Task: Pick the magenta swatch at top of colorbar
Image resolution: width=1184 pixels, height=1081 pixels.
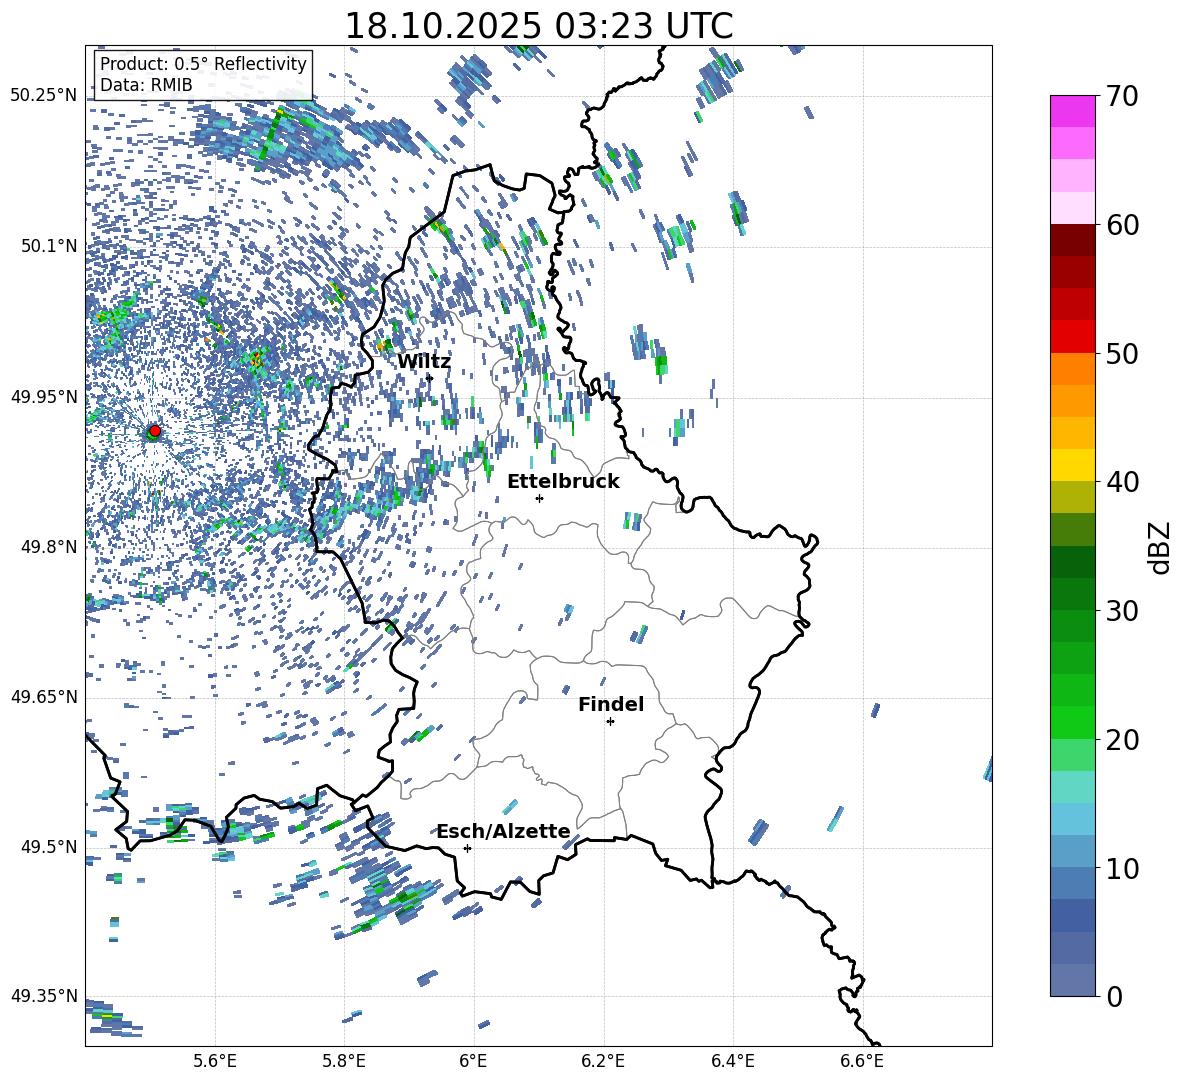Action: pyautogui.click(x=1073, y=111)
